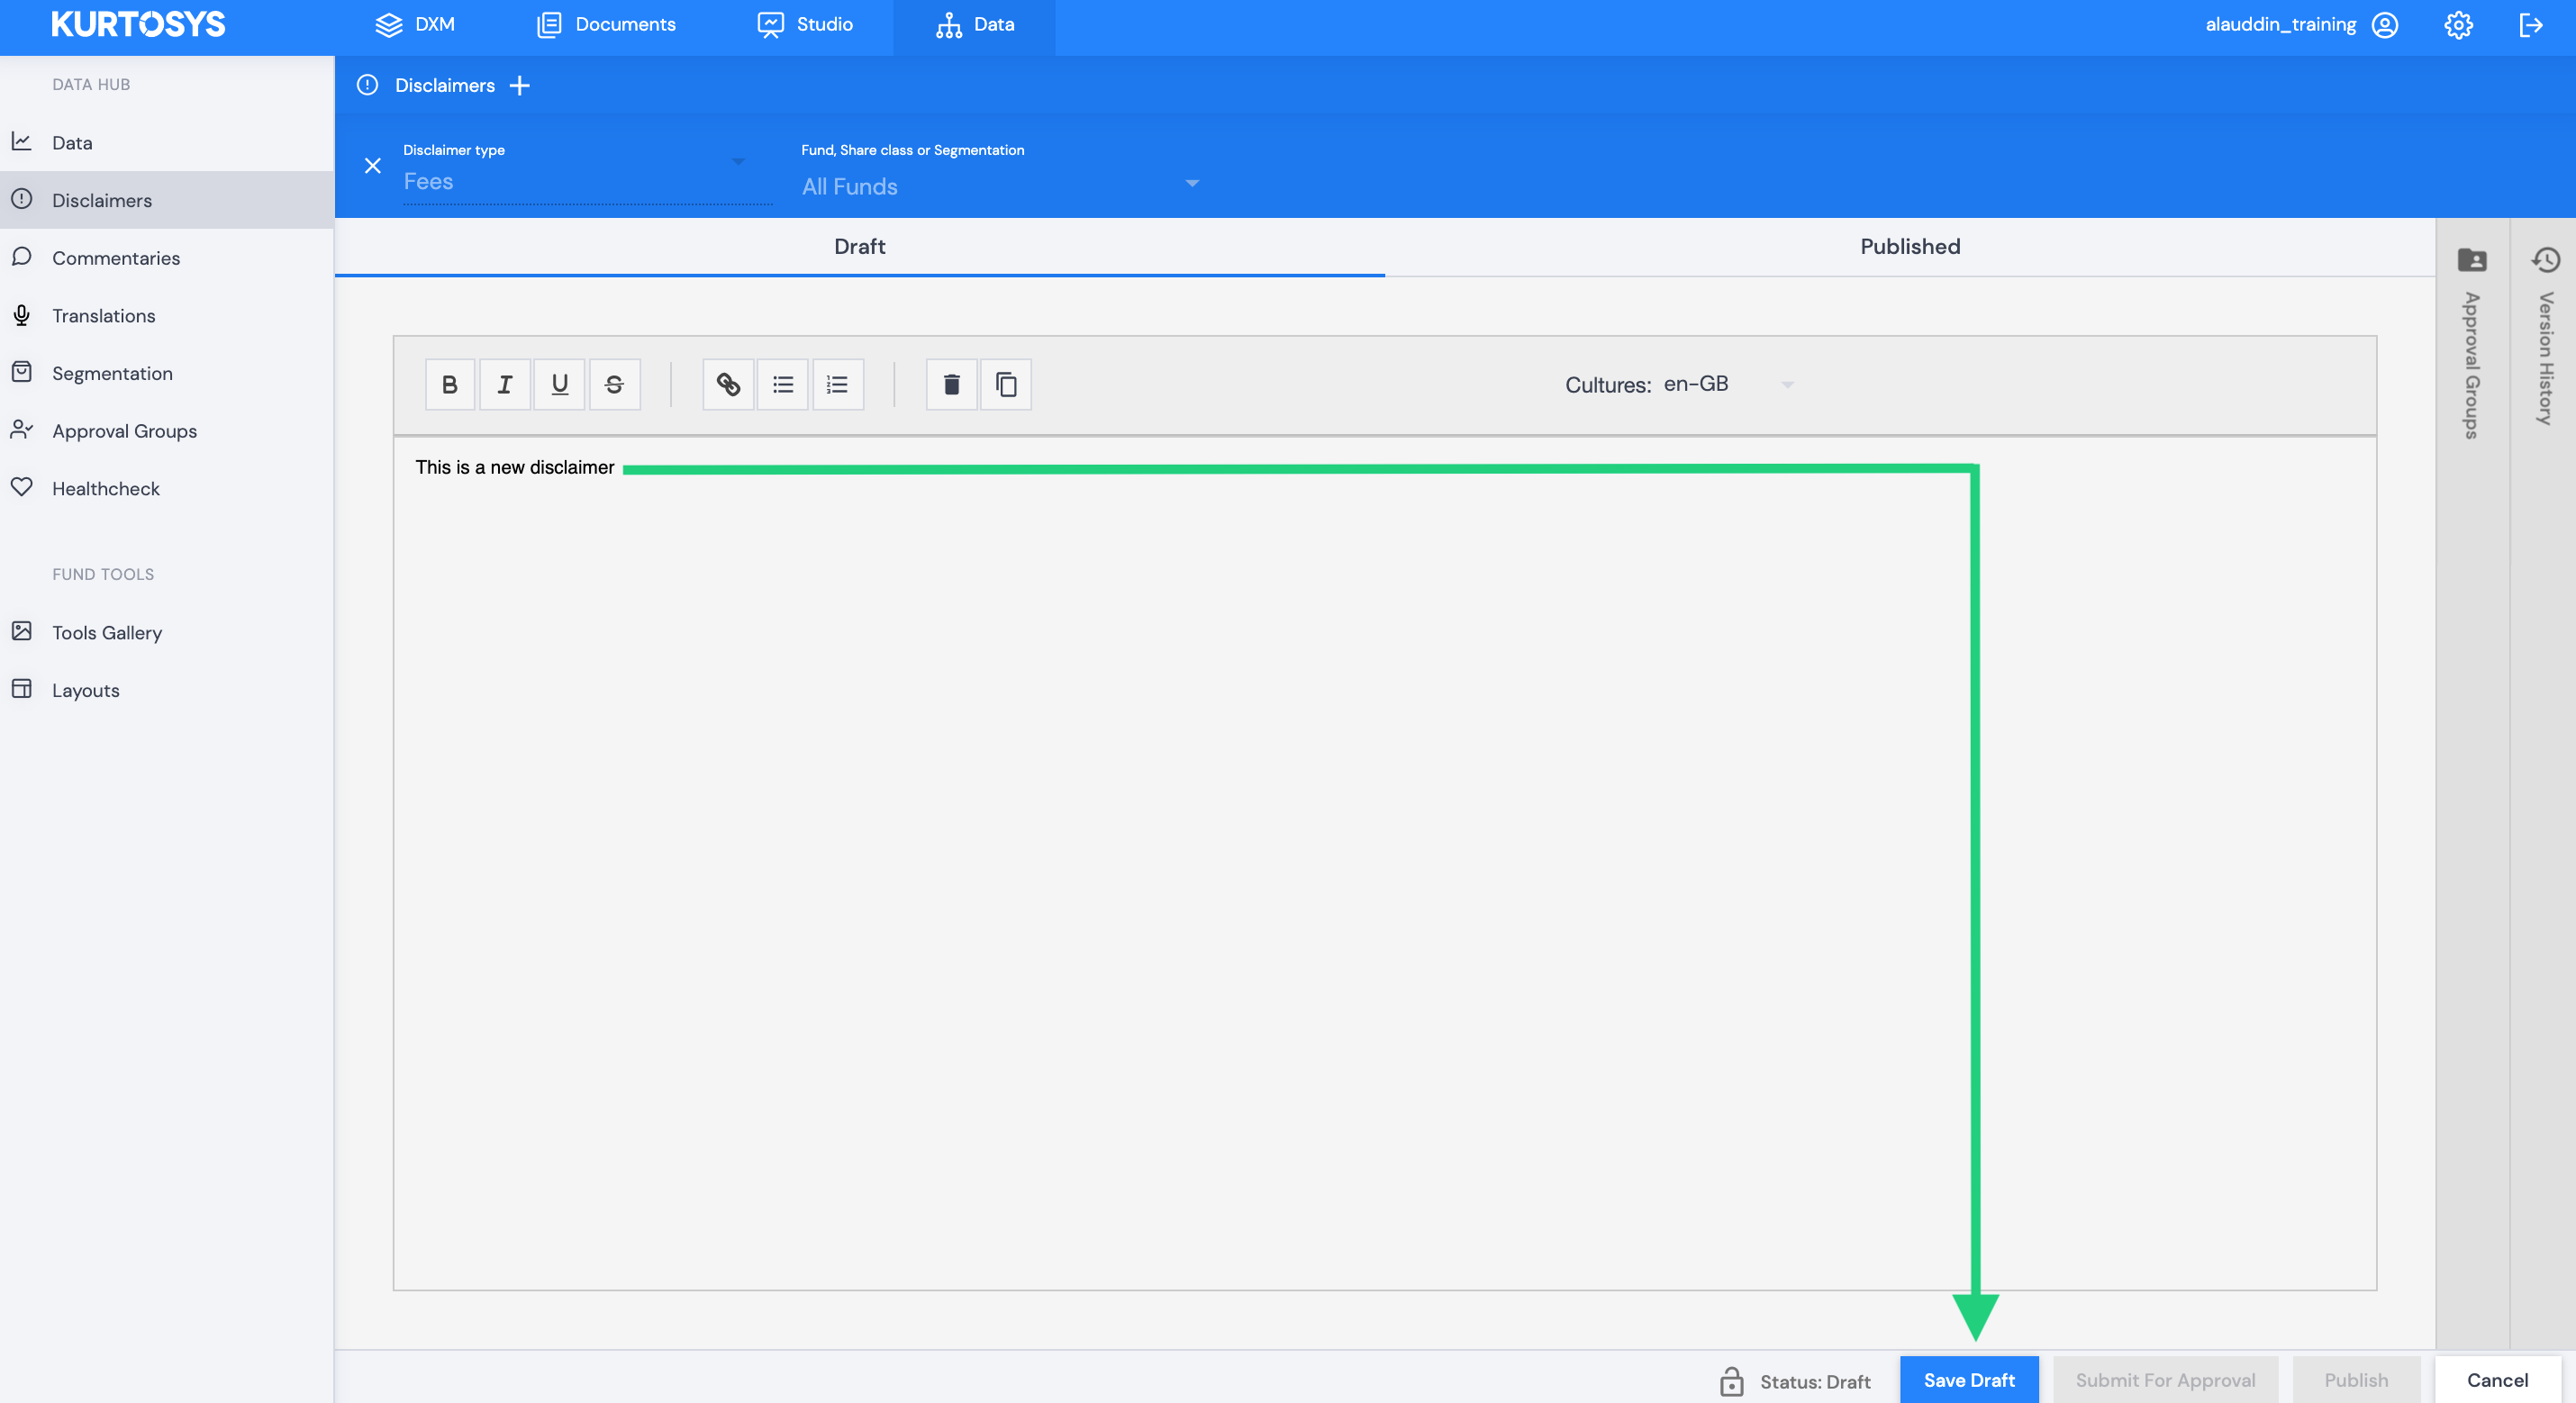2576x1403 pixels.
Task: Open the Version History side panel
Action: (x=2546, y=338)
